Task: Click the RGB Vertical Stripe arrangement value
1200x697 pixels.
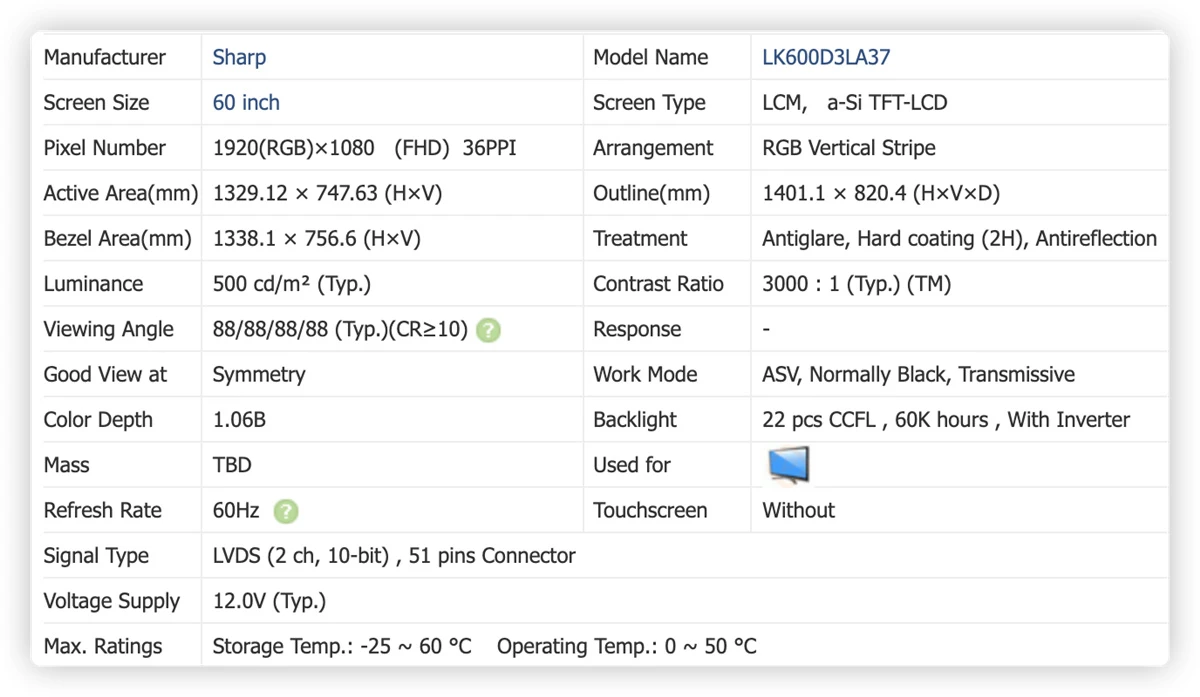Action: (849, 148)
